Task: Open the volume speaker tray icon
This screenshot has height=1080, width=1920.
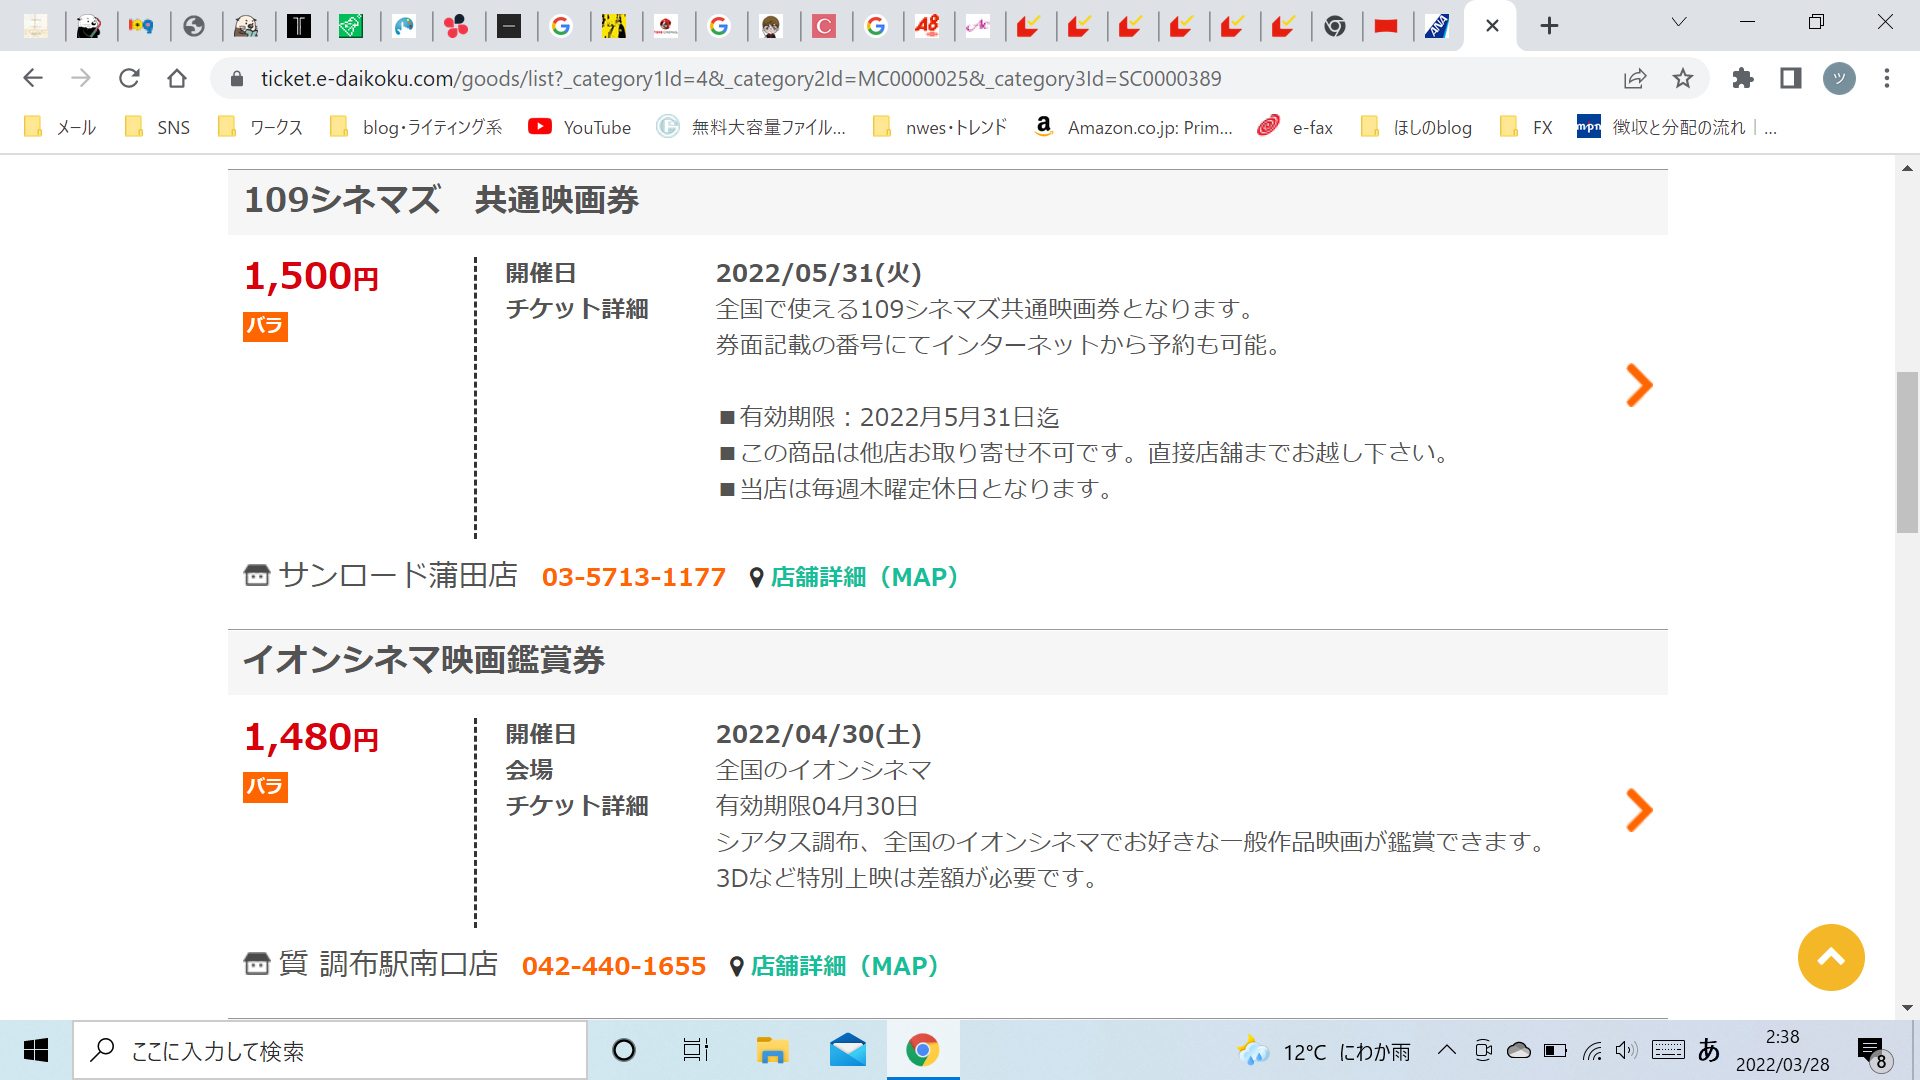Action: (1626, 1050)
